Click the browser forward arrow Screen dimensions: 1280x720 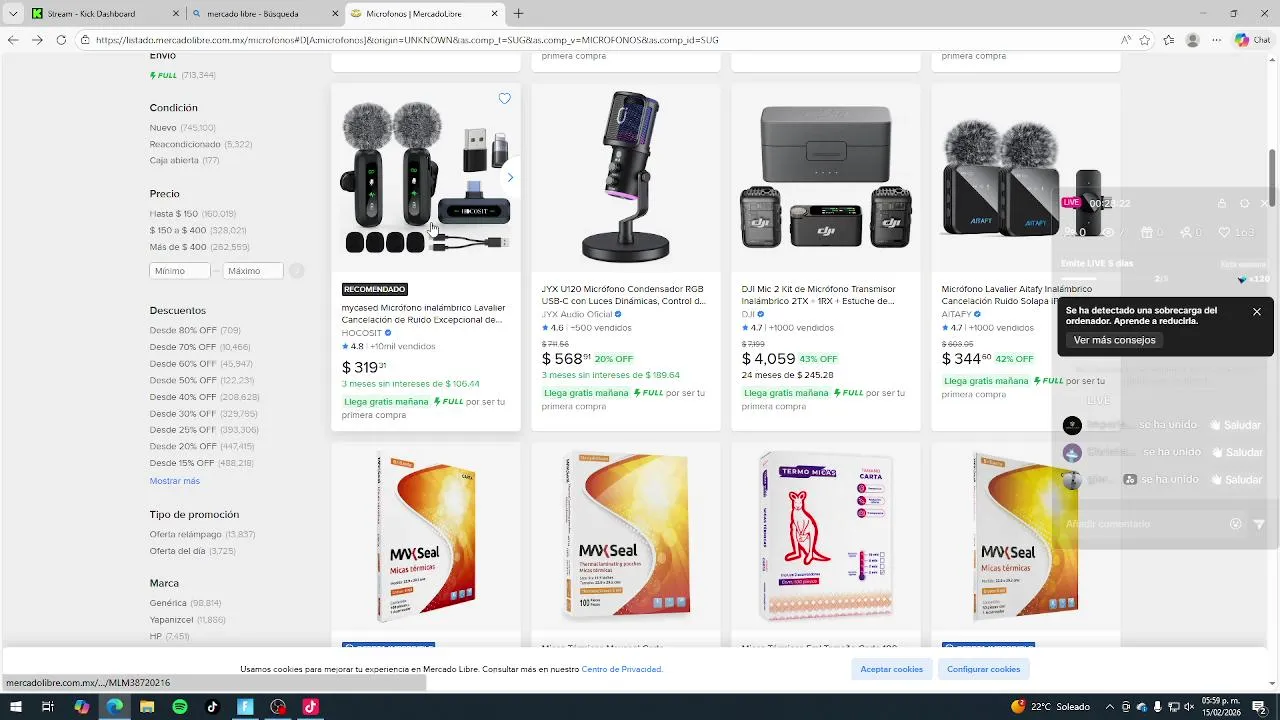pyautogui.click(x=37, y=40)
